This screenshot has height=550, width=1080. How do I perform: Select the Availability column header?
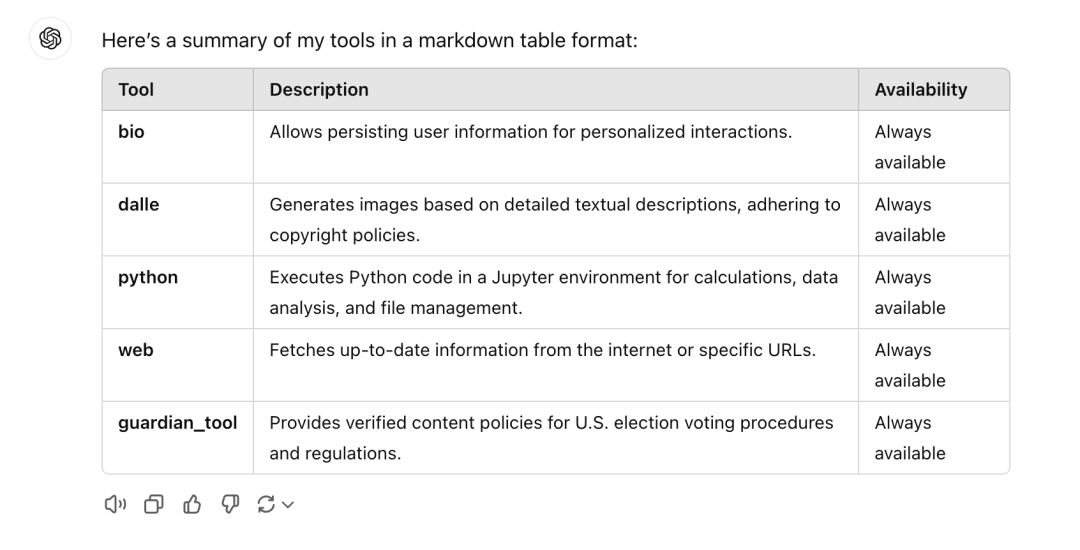[921, 89]
